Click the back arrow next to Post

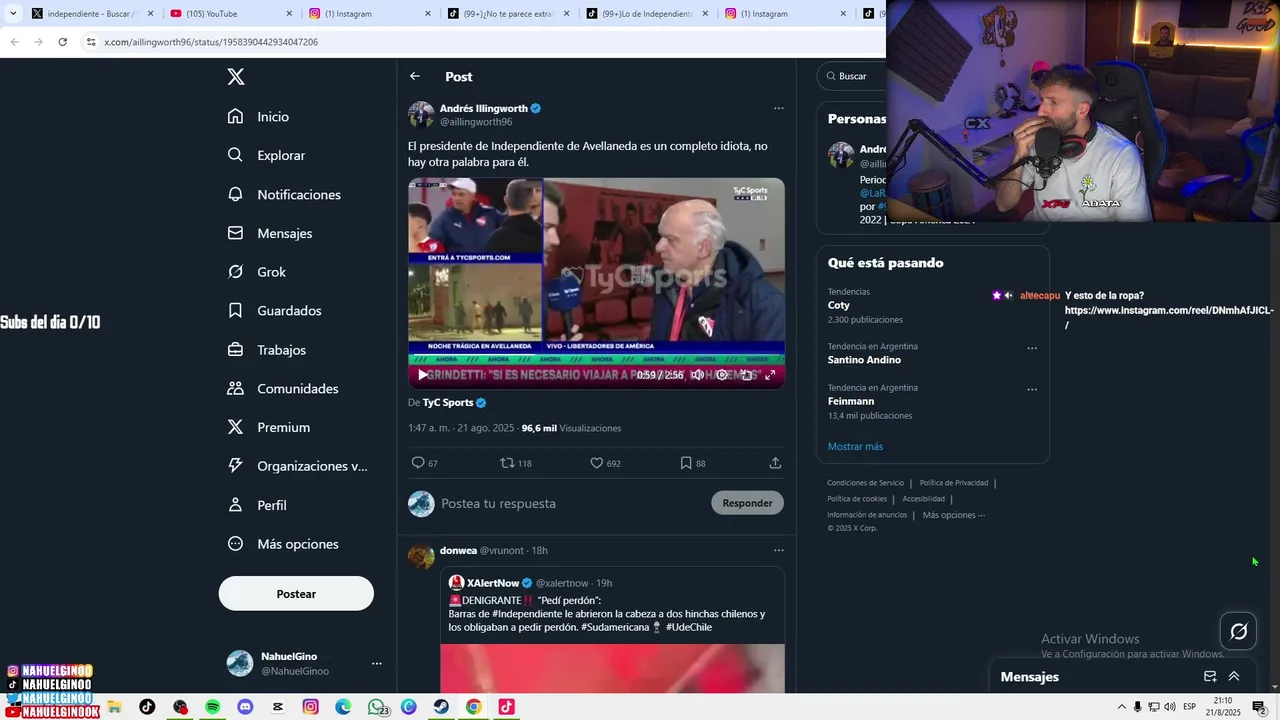pyautogui.click(x=415, y=76)
